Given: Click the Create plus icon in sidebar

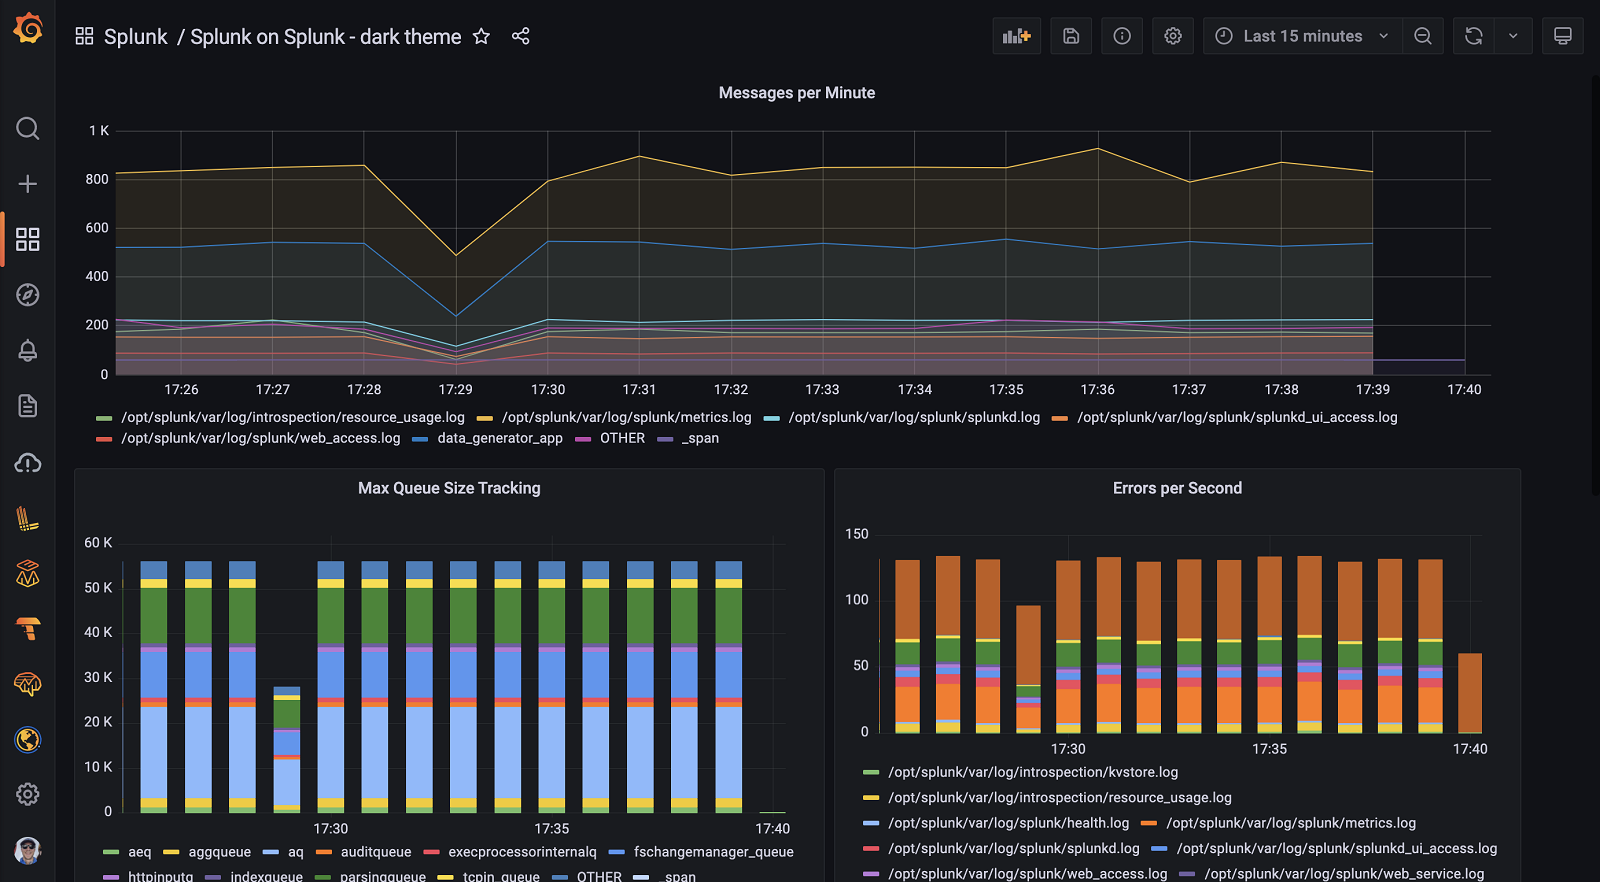Looking at the screenshot, I should pos(28,184).
